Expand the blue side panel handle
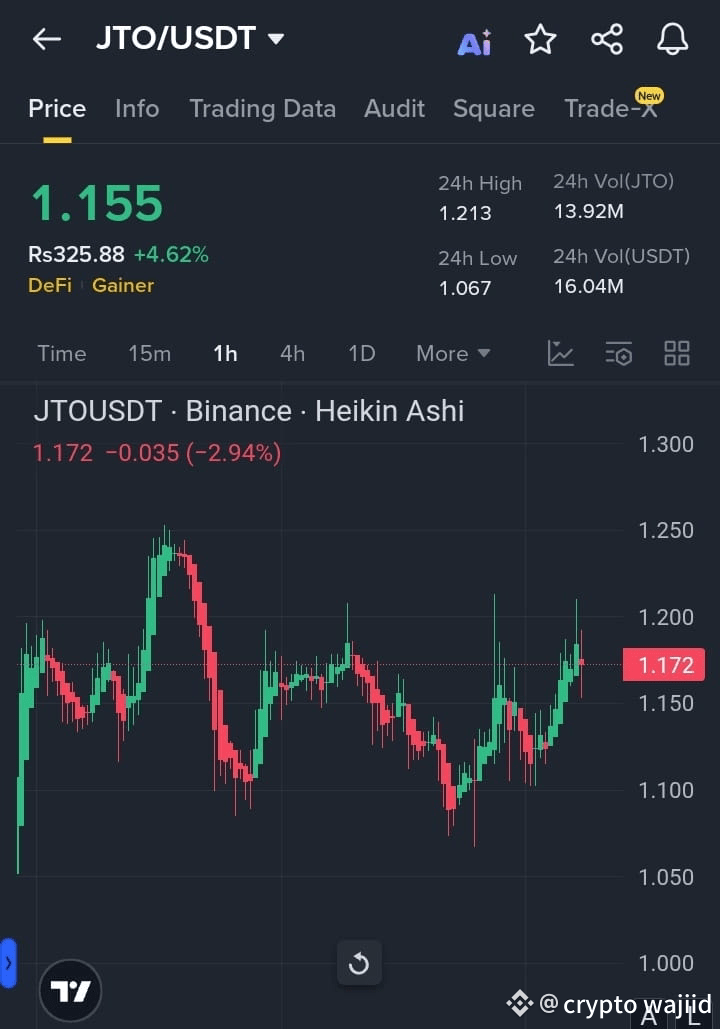Screen dimensions: 720x1029 pos(8,963)
